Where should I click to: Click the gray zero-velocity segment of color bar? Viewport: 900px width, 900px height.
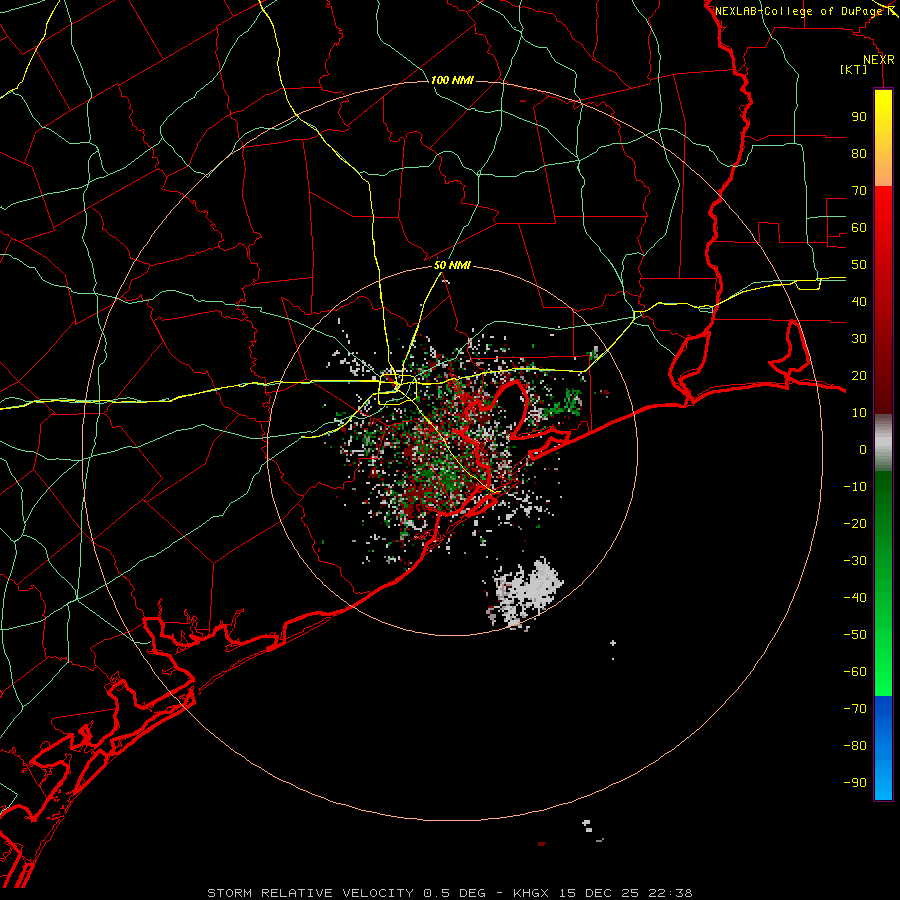pyautogui.click(x=883, y=443)
